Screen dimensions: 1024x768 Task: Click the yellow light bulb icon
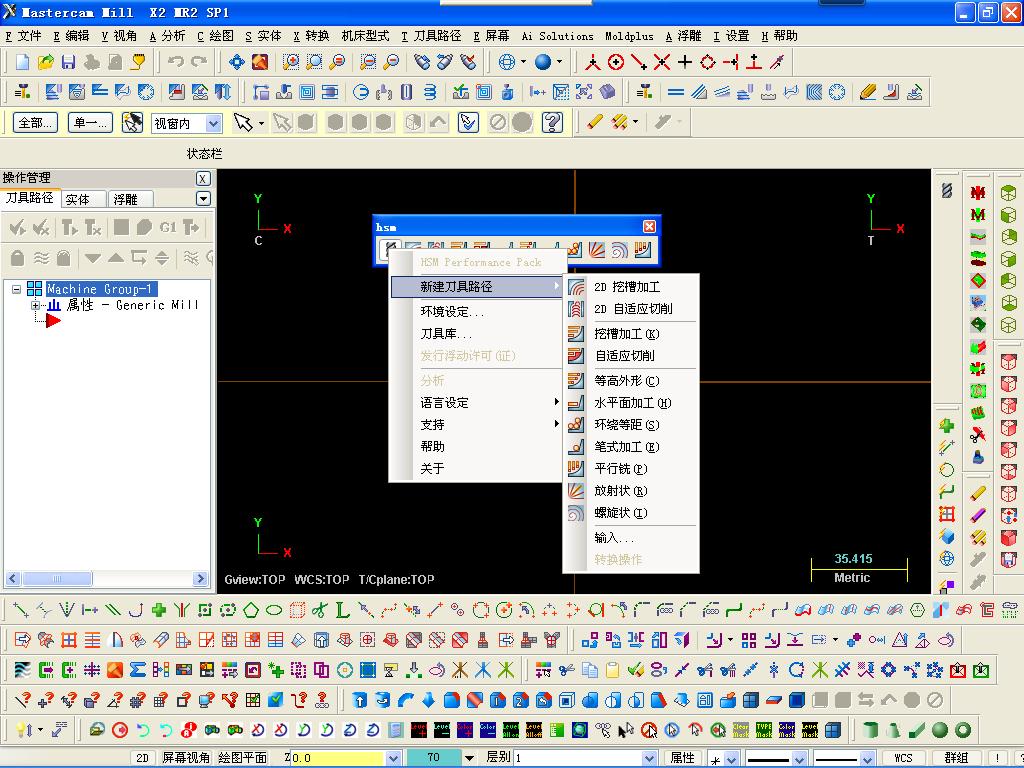[x=22, y=729]
